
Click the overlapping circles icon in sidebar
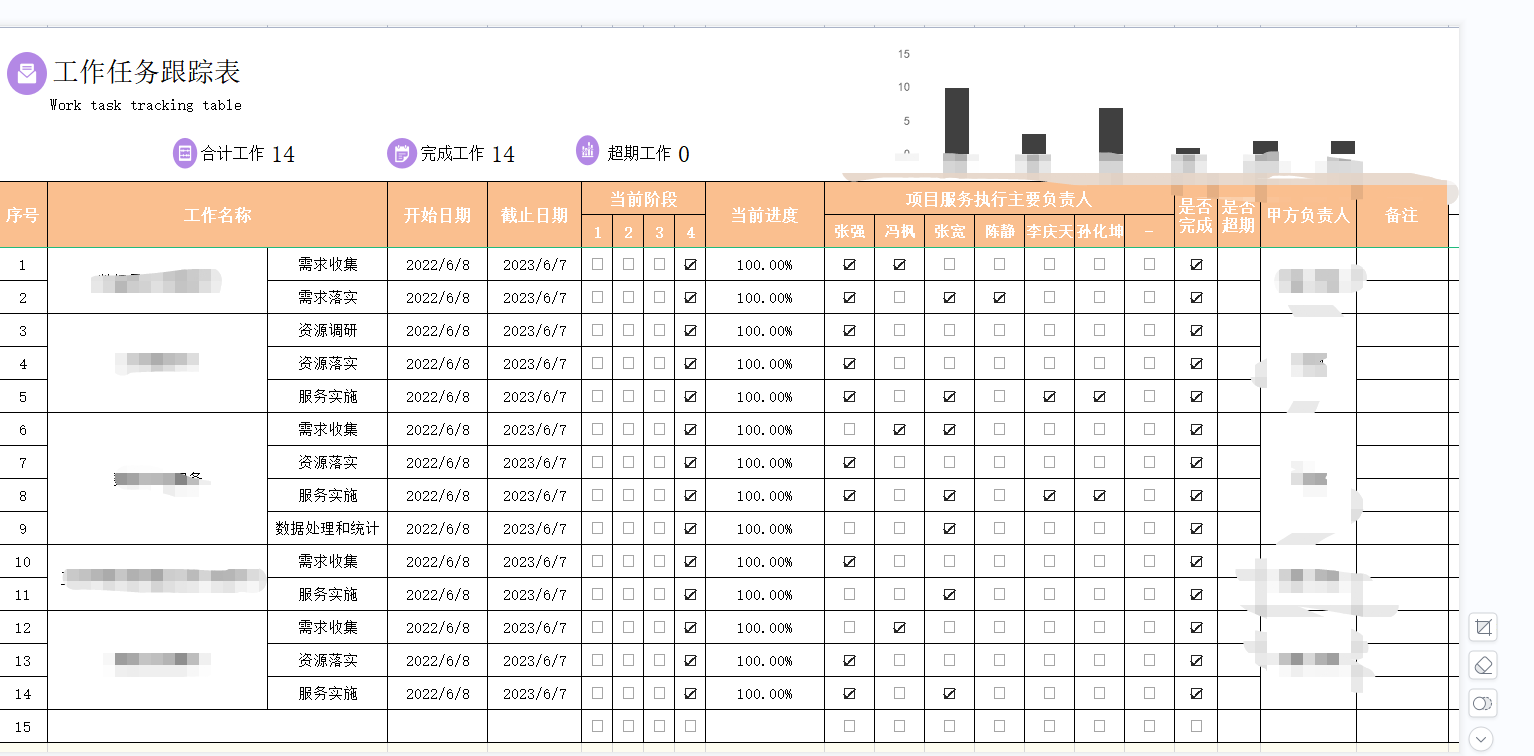click(1483, 703)
